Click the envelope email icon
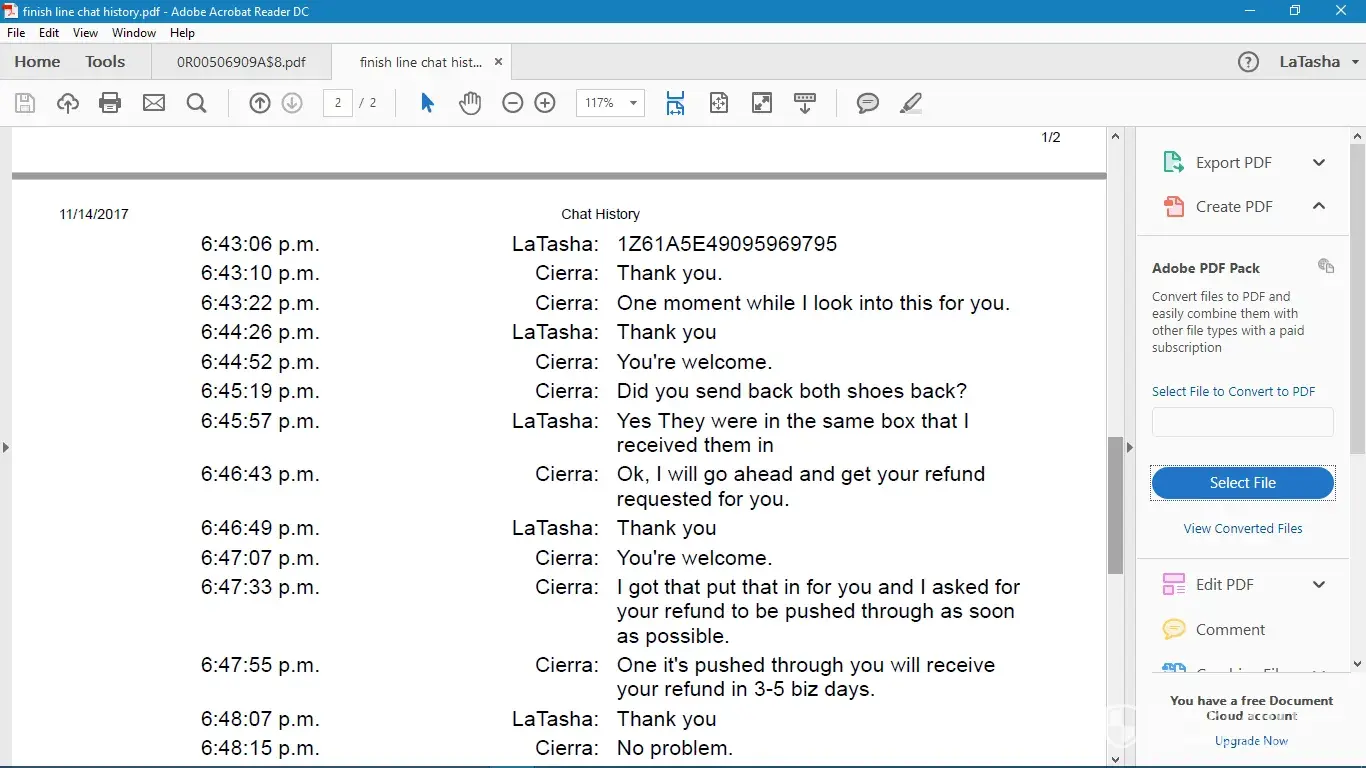 point(154,103)
